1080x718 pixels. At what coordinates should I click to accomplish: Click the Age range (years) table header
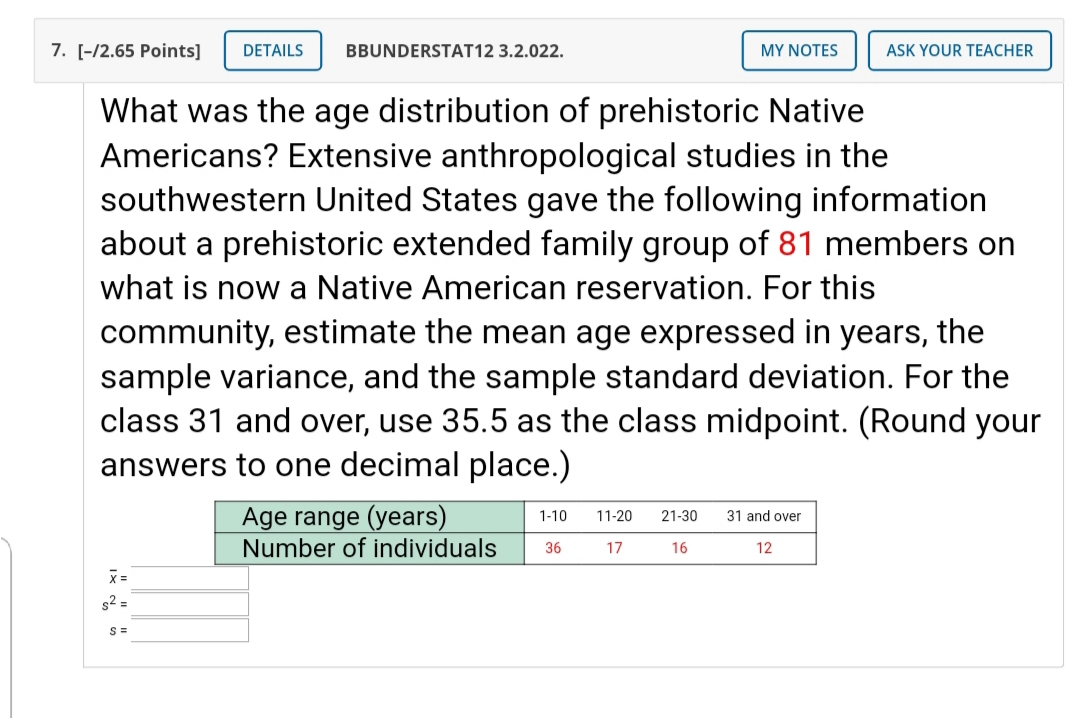click(x=344, y=516)
